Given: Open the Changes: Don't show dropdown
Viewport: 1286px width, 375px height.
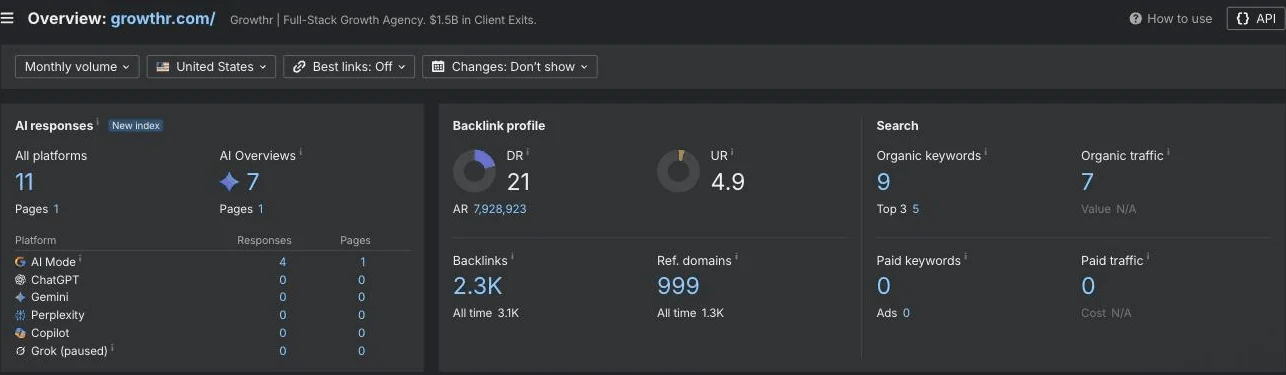Looking at the screenshot, I should (x=510, y=67).
